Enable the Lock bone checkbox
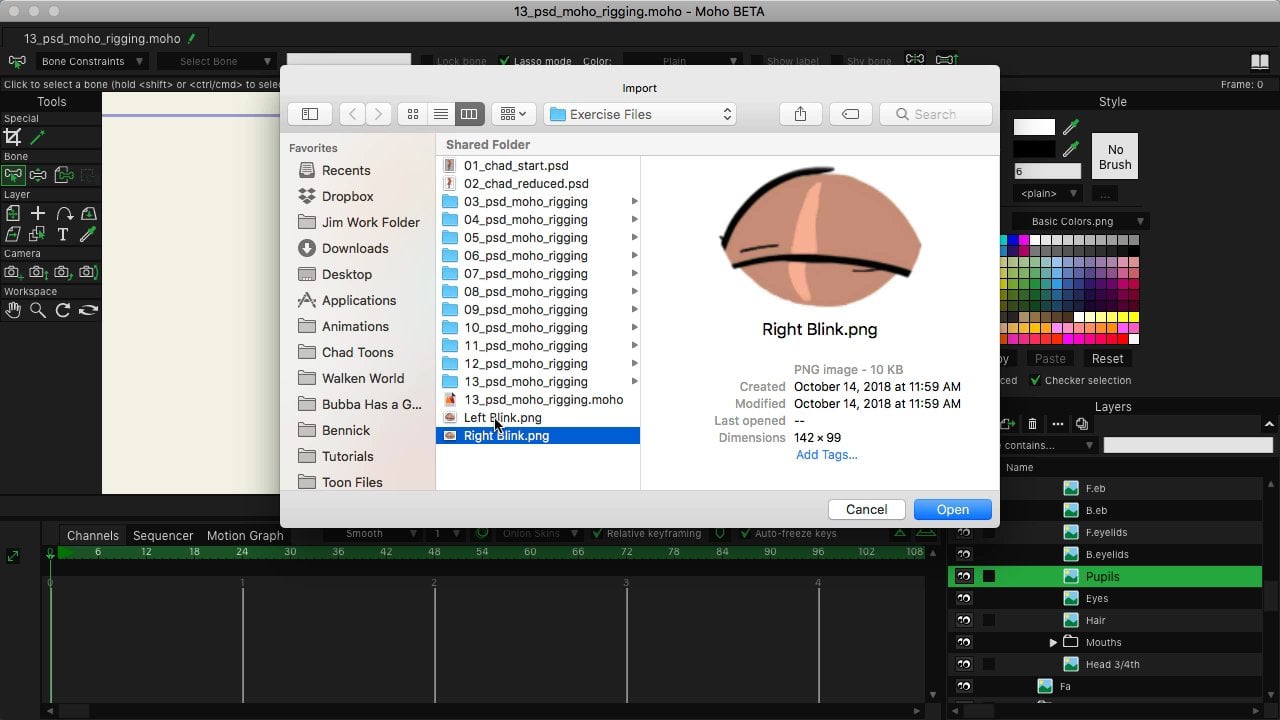The image size is (1280, 720). tap(426, 60)
